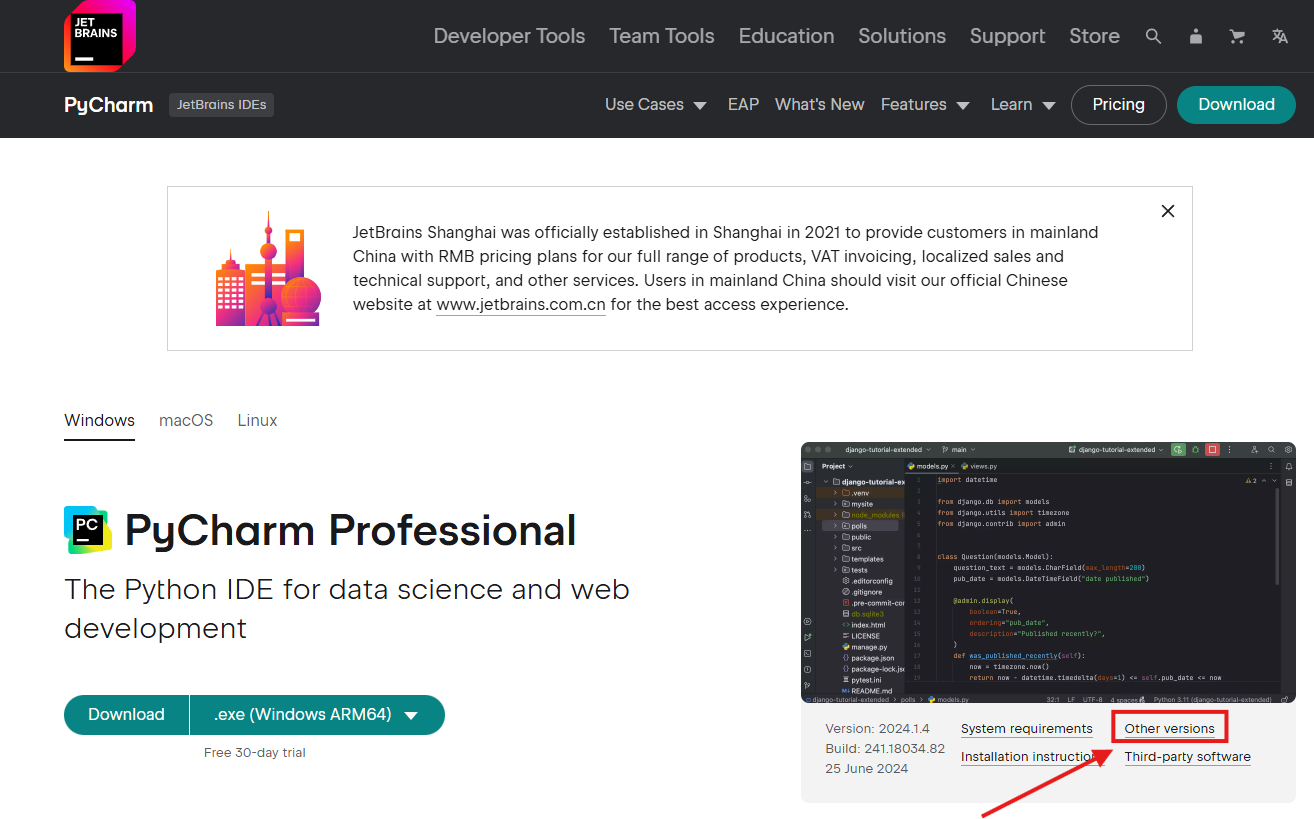1314x819 pixels.
Task: Click the JetBrains logo
Action: [x=100, y=36]
